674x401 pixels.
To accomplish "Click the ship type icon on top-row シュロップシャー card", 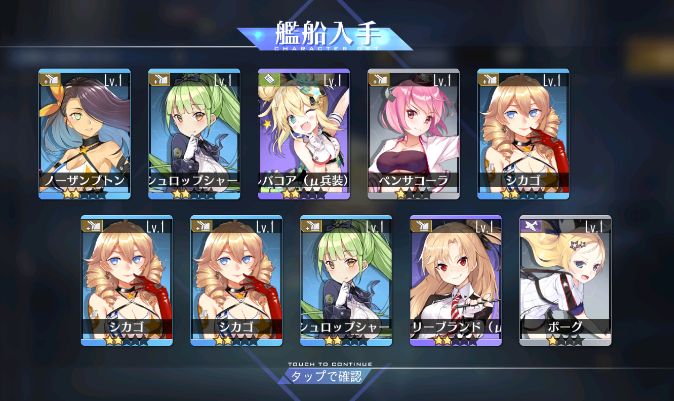I will pos(159,80).
